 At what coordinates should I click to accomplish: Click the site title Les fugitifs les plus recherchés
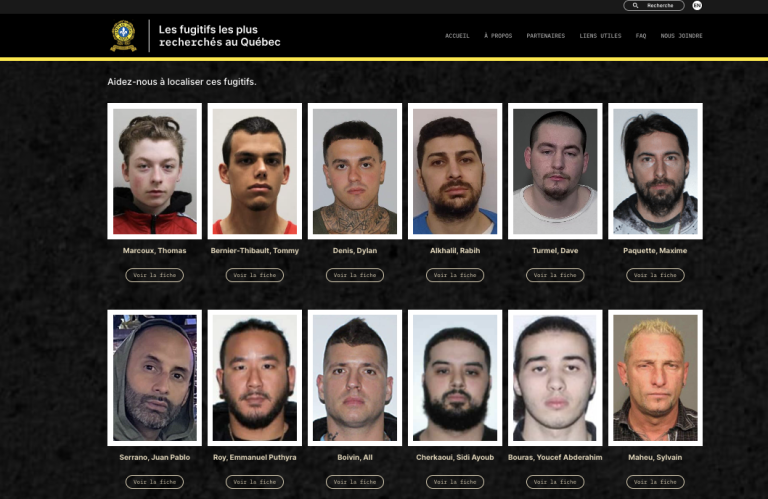pos(219,36)
